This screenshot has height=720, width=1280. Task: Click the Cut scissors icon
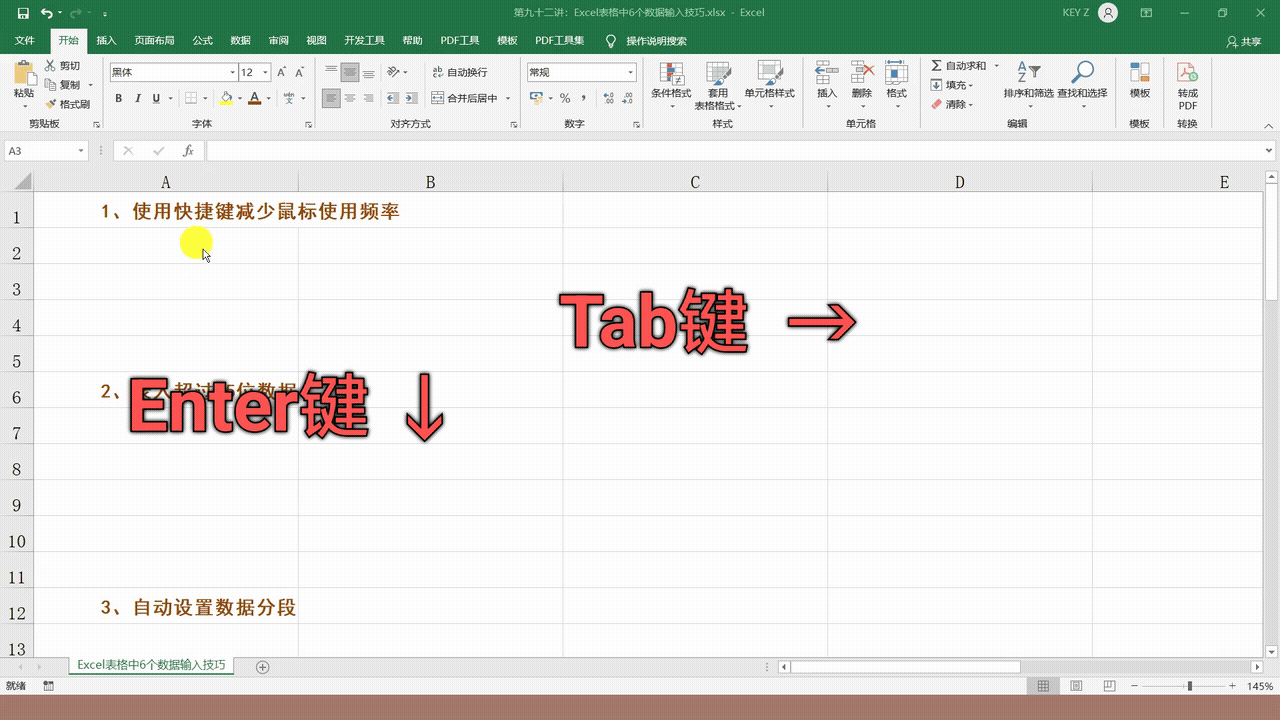point(50,66)
